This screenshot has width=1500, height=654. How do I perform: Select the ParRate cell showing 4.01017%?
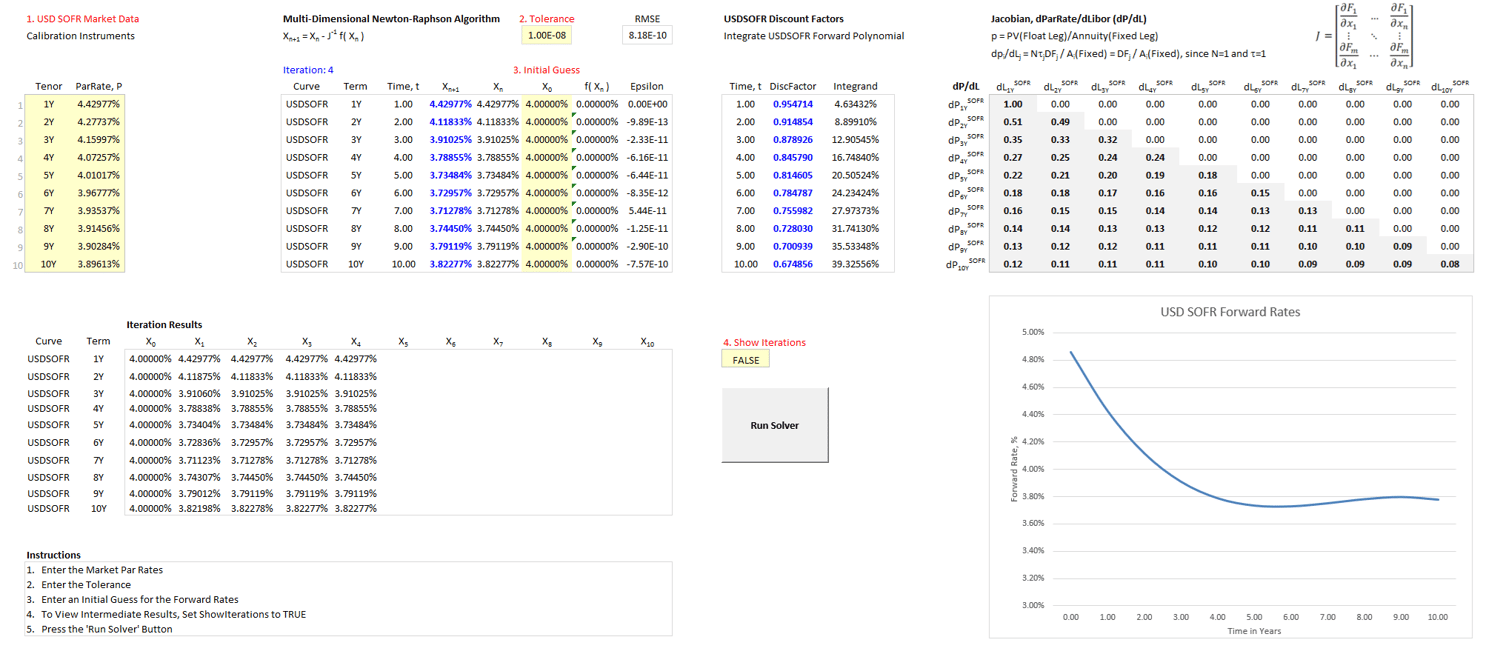[98, 175]
